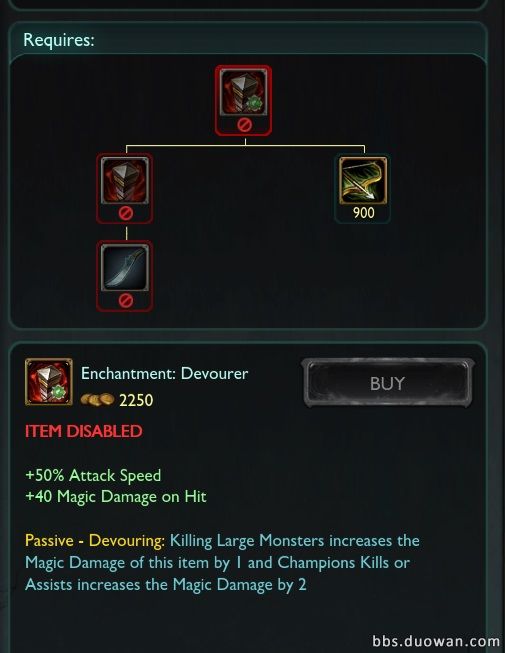Click the +40 Magic Damage on Hit stat
This screenshot has width=505, height=653.
pyautogui.click(x=116, y=496)
